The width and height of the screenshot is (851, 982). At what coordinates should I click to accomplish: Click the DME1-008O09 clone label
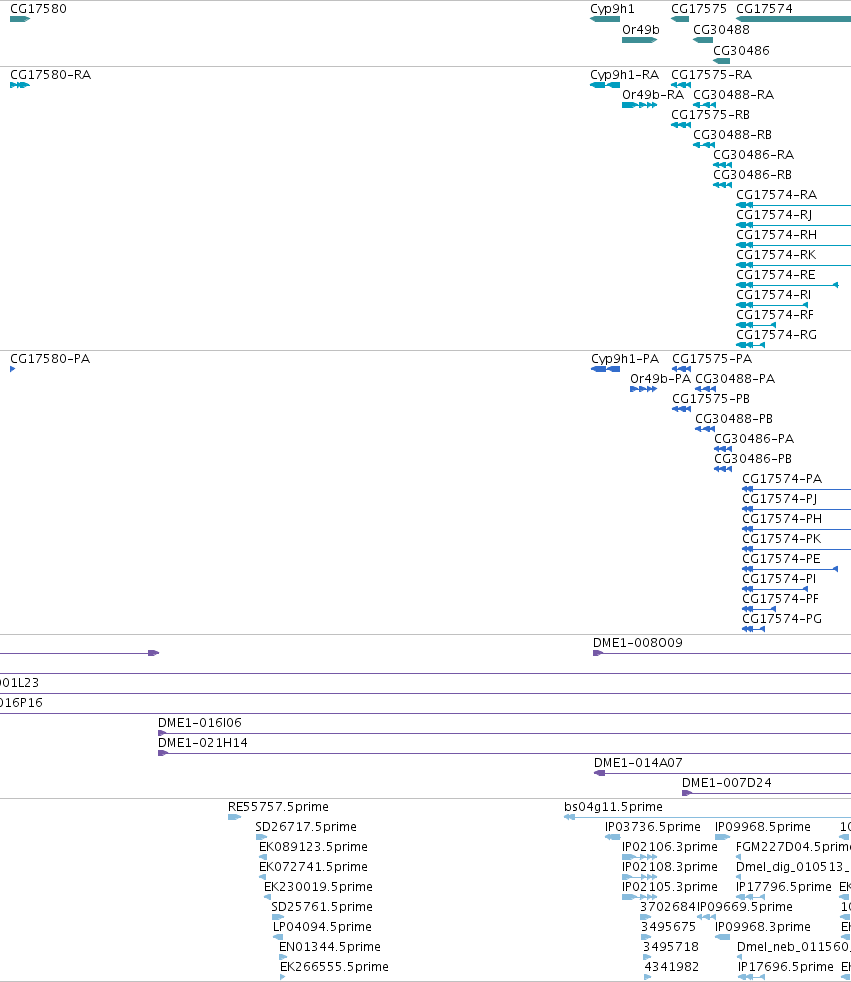[637, 643]
